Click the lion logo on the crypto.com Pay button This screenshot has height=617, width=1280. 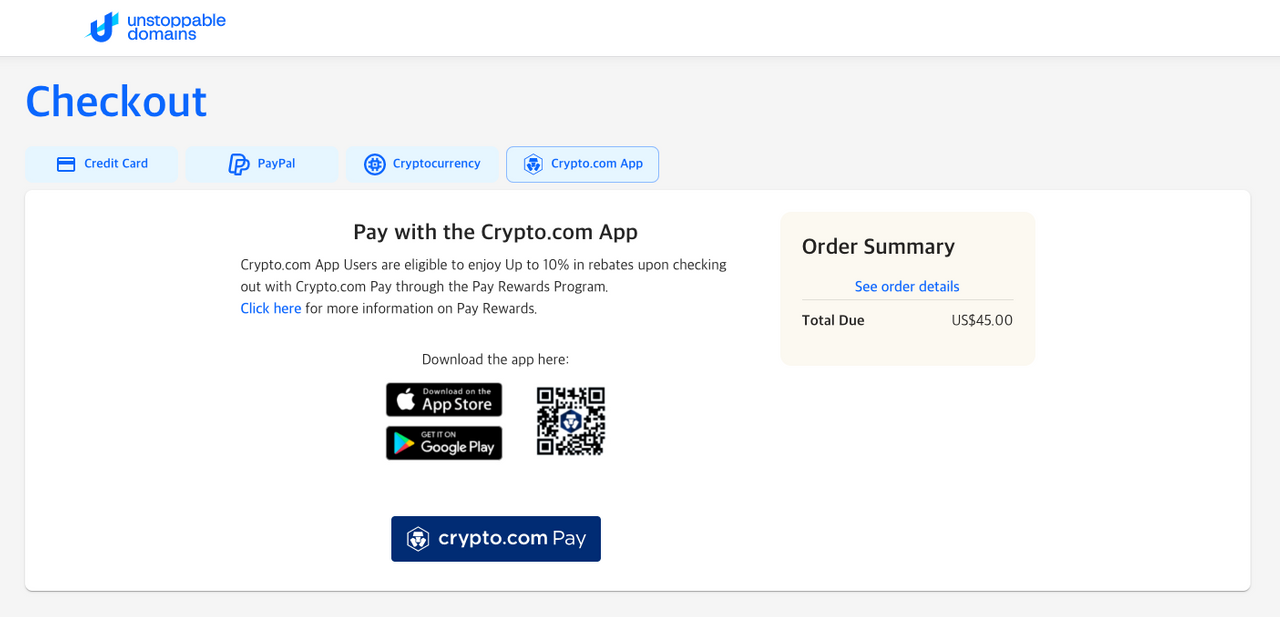418,539
